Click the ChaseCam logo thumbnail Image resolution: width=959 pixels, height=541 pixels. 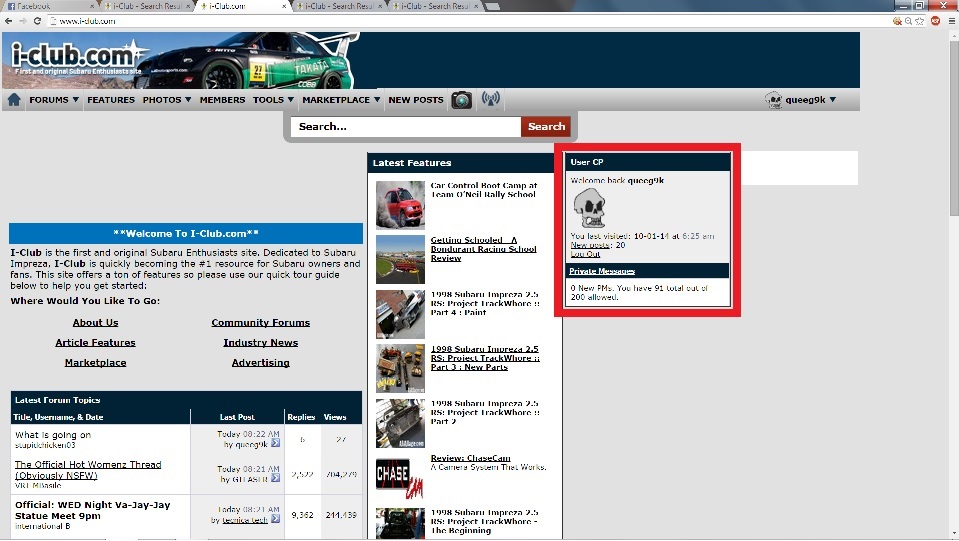coord(400,478)
